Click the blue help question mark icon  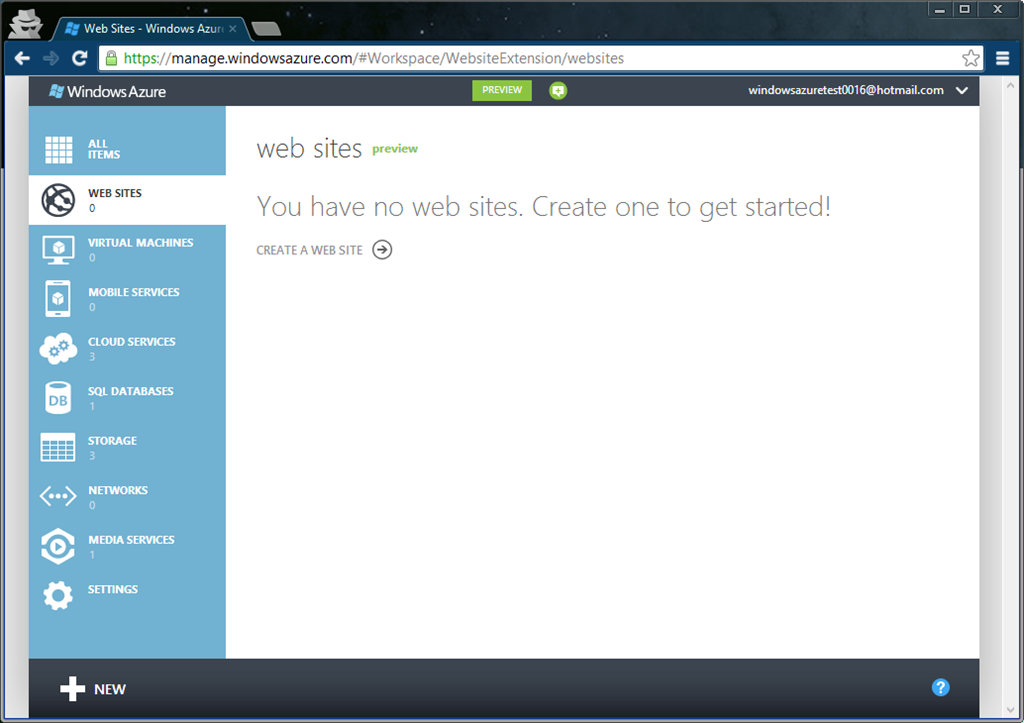pos(940,687)
